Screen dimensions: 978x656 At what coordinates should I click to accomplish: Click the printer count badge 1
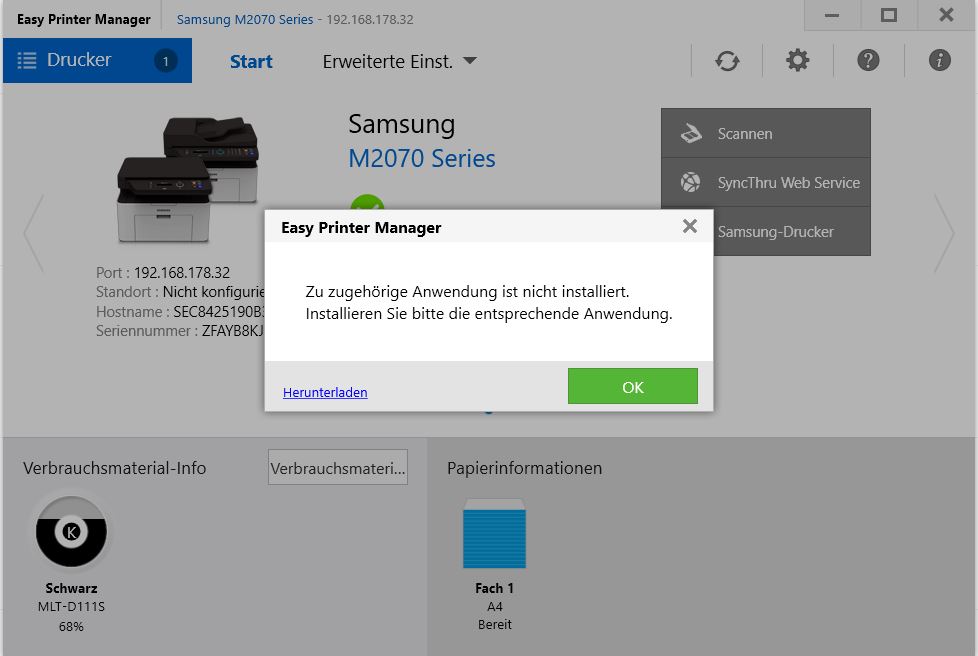(x=165, y=60)
